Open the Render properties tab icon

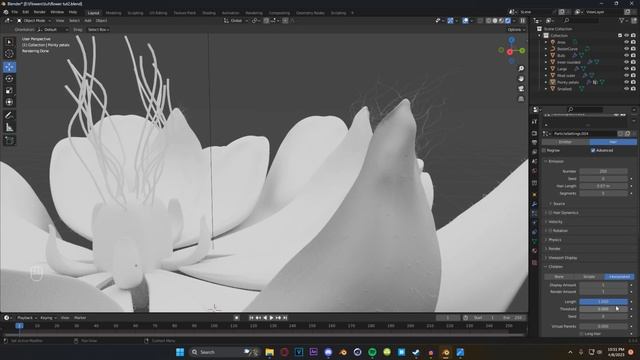tap(534, 133)
